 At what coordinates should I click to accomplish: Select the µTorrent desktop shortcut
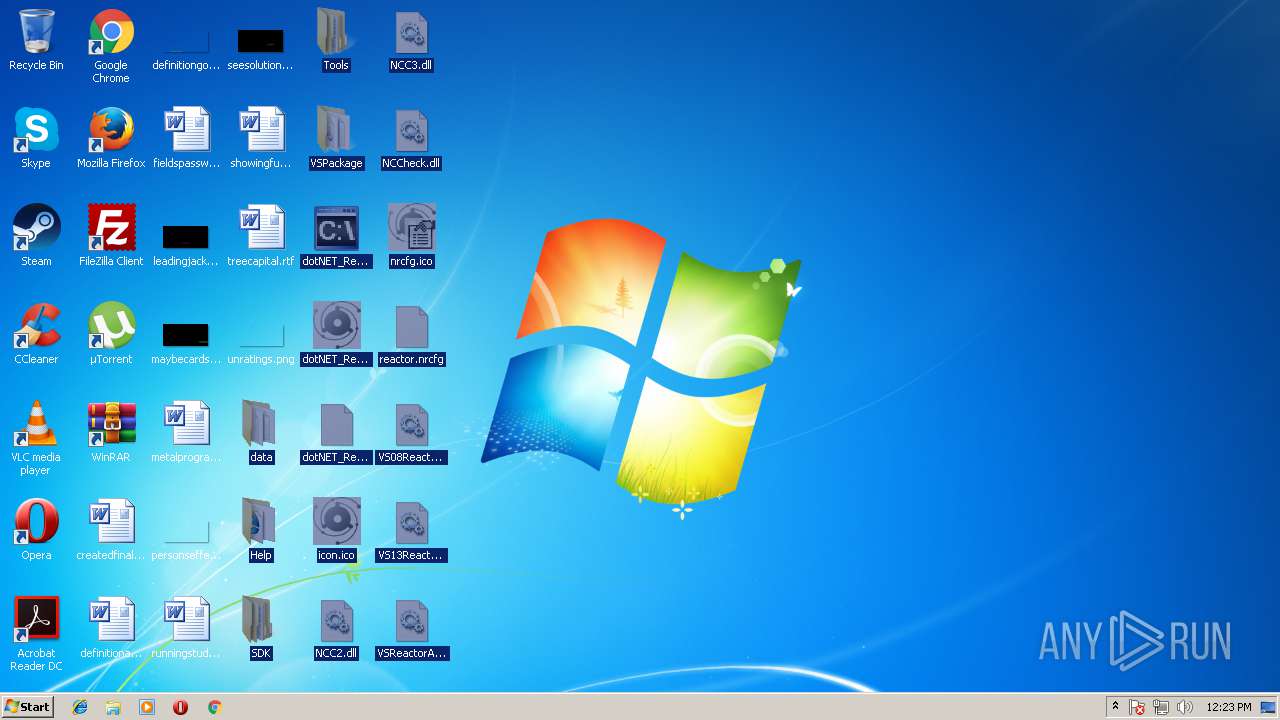pos(111,335)
